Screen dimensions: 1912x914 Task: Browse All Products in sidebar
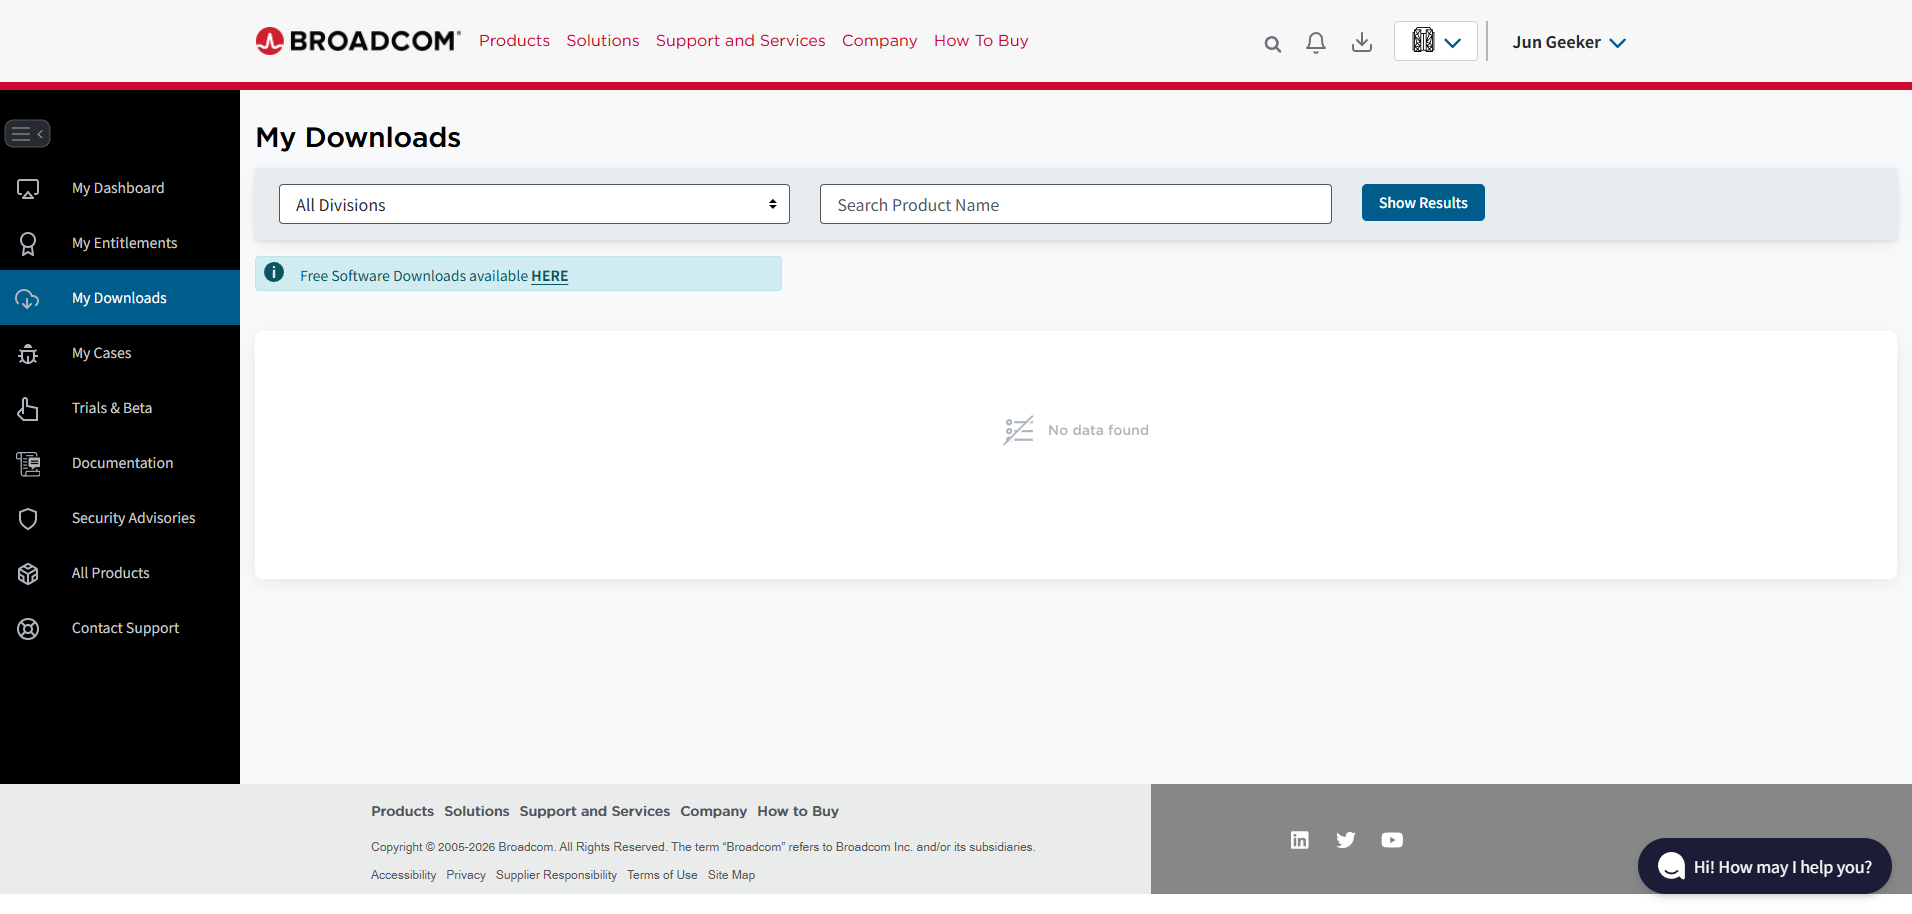[110, 573]
